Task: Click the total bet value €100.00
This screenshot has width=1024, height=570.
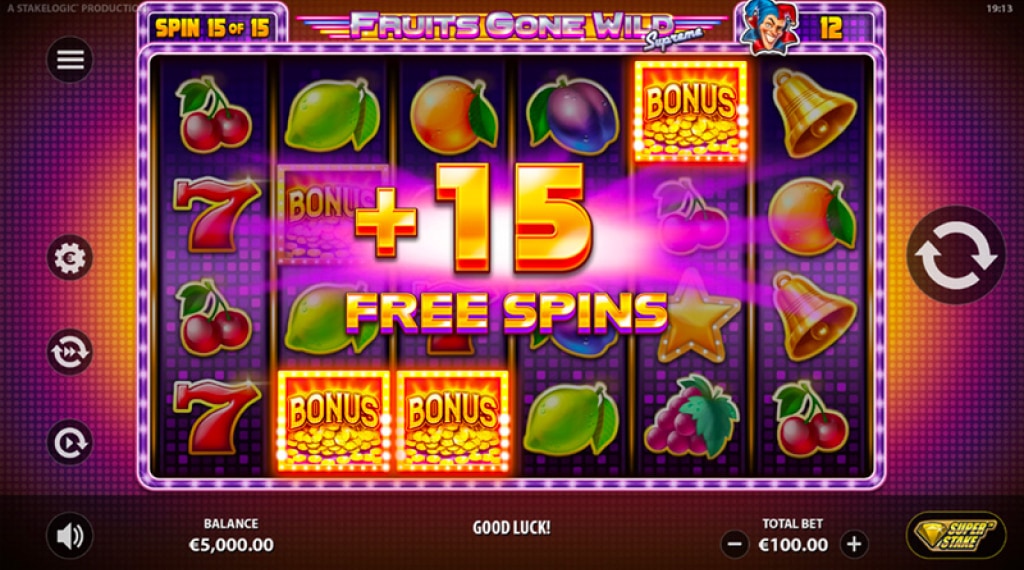Action: 793,545
